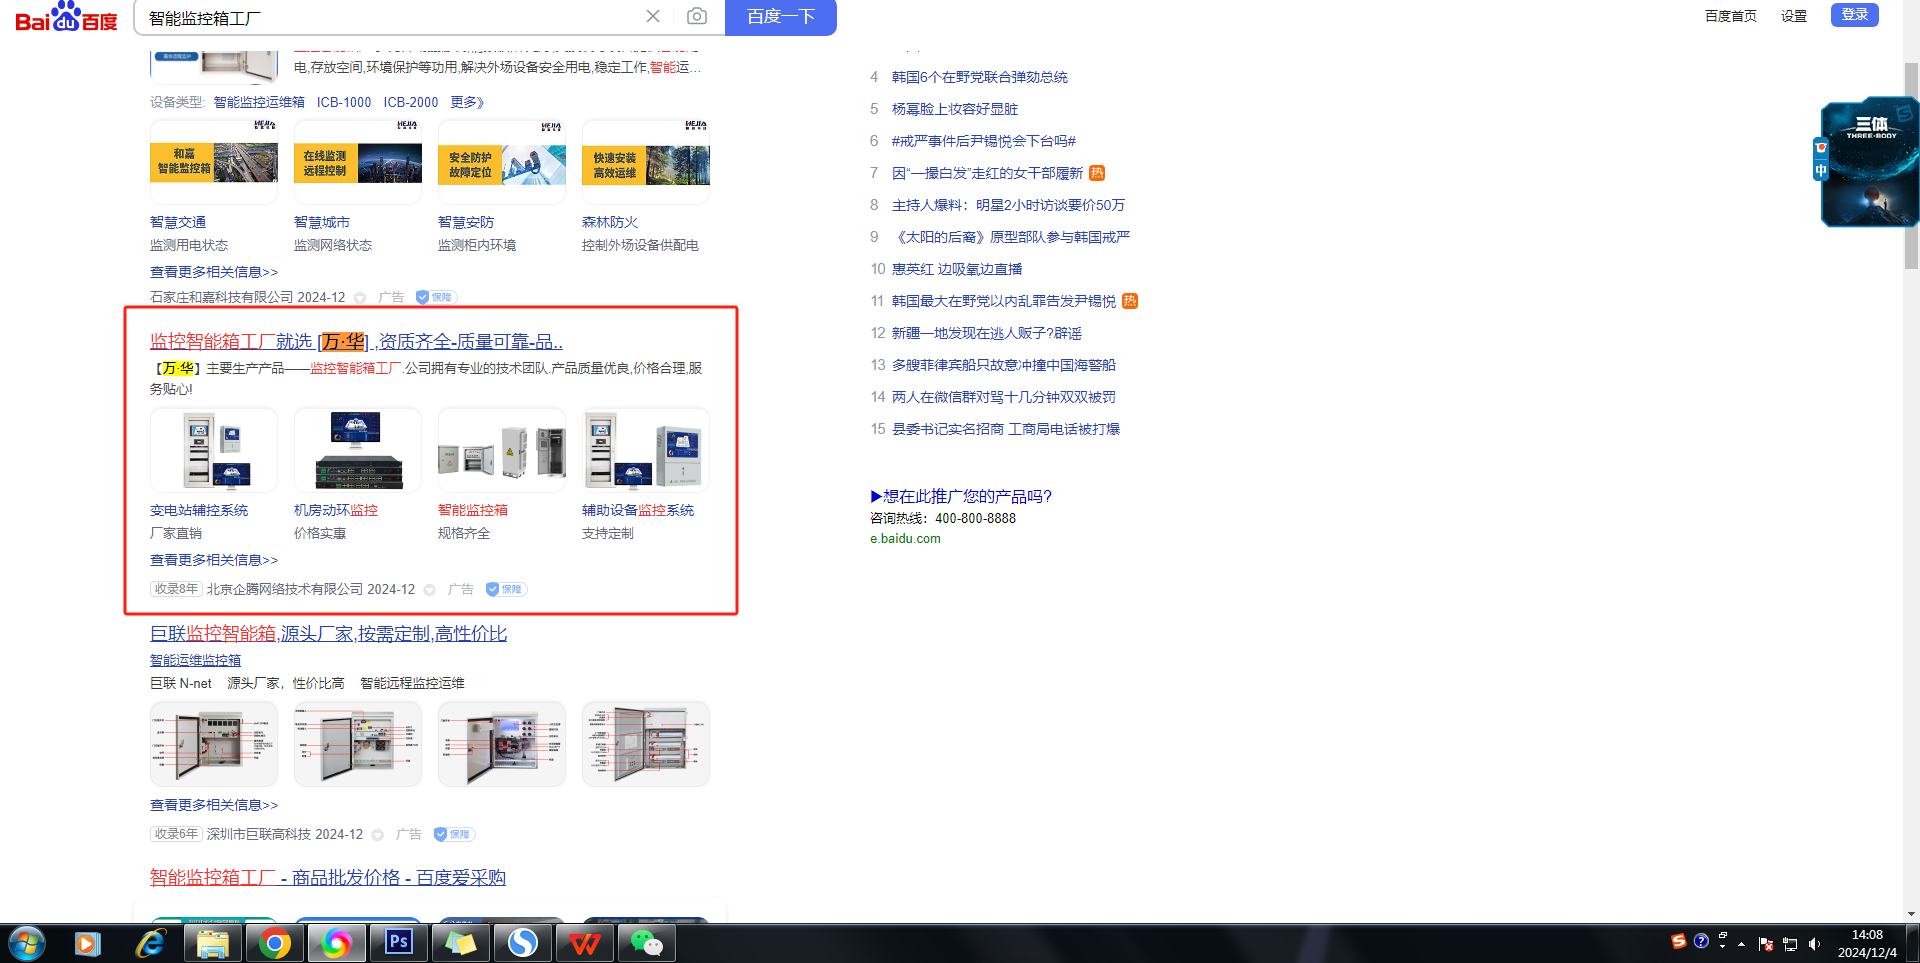Click the blue help icon in the tray
This screenshot has width=1920, height=963.
pyautogui.click(x=1701, y=941)
